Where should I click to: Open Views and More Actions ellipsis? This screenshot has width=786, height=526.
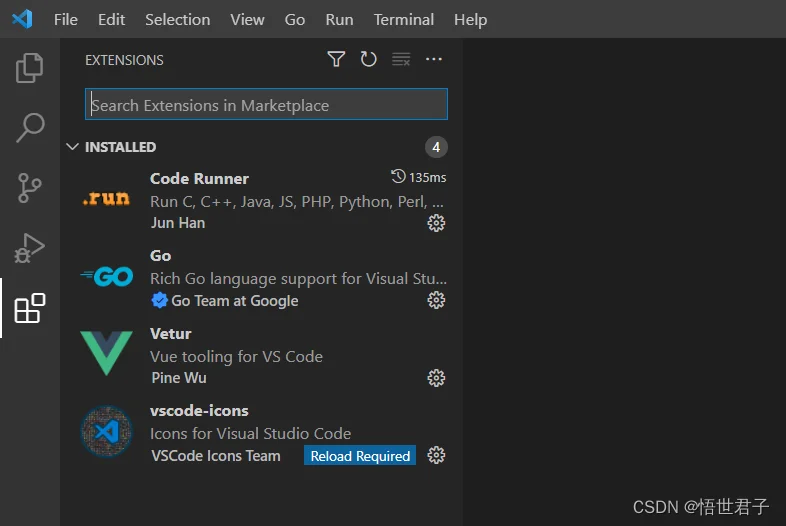coord(434,59)
